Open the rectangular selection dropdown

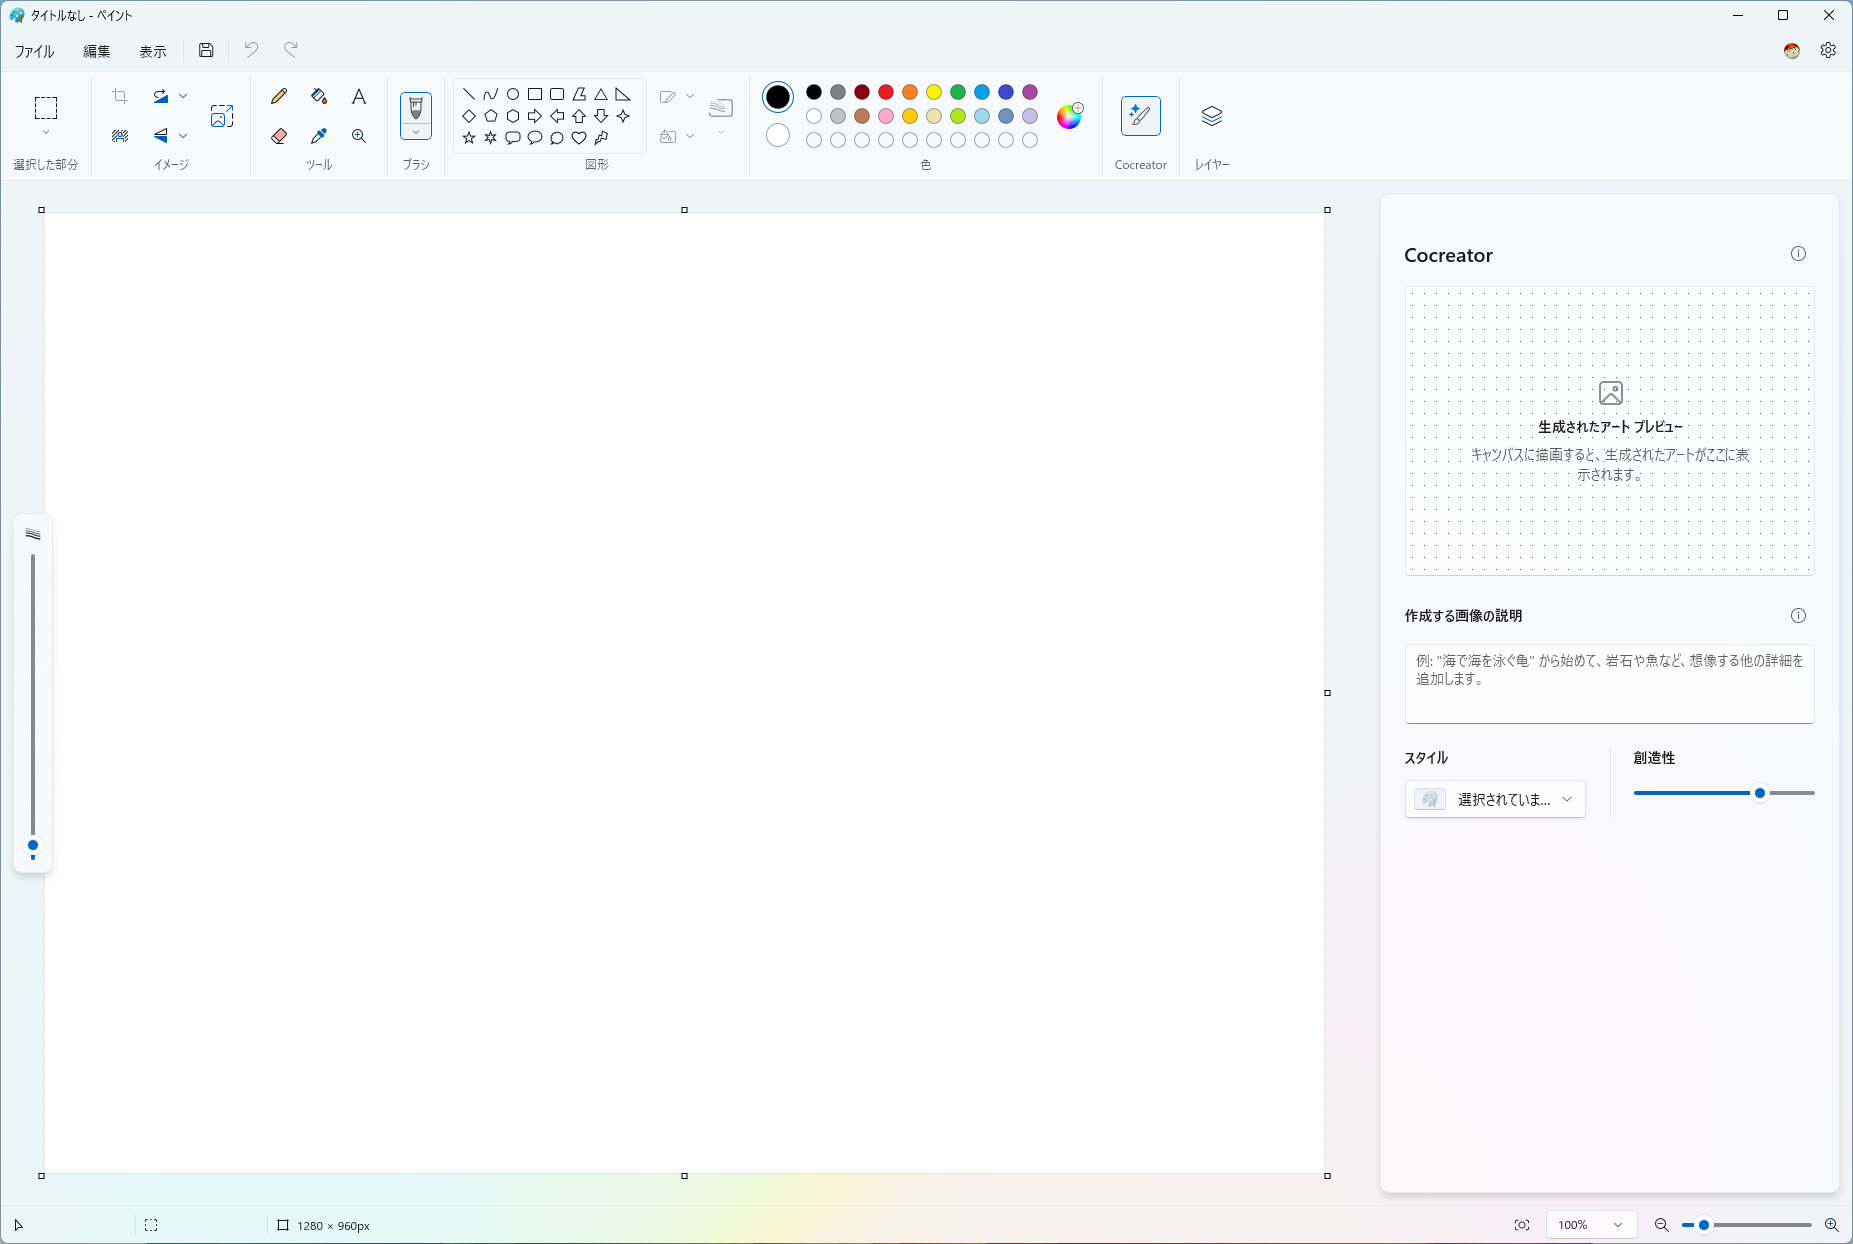click(x=45, y=131)
